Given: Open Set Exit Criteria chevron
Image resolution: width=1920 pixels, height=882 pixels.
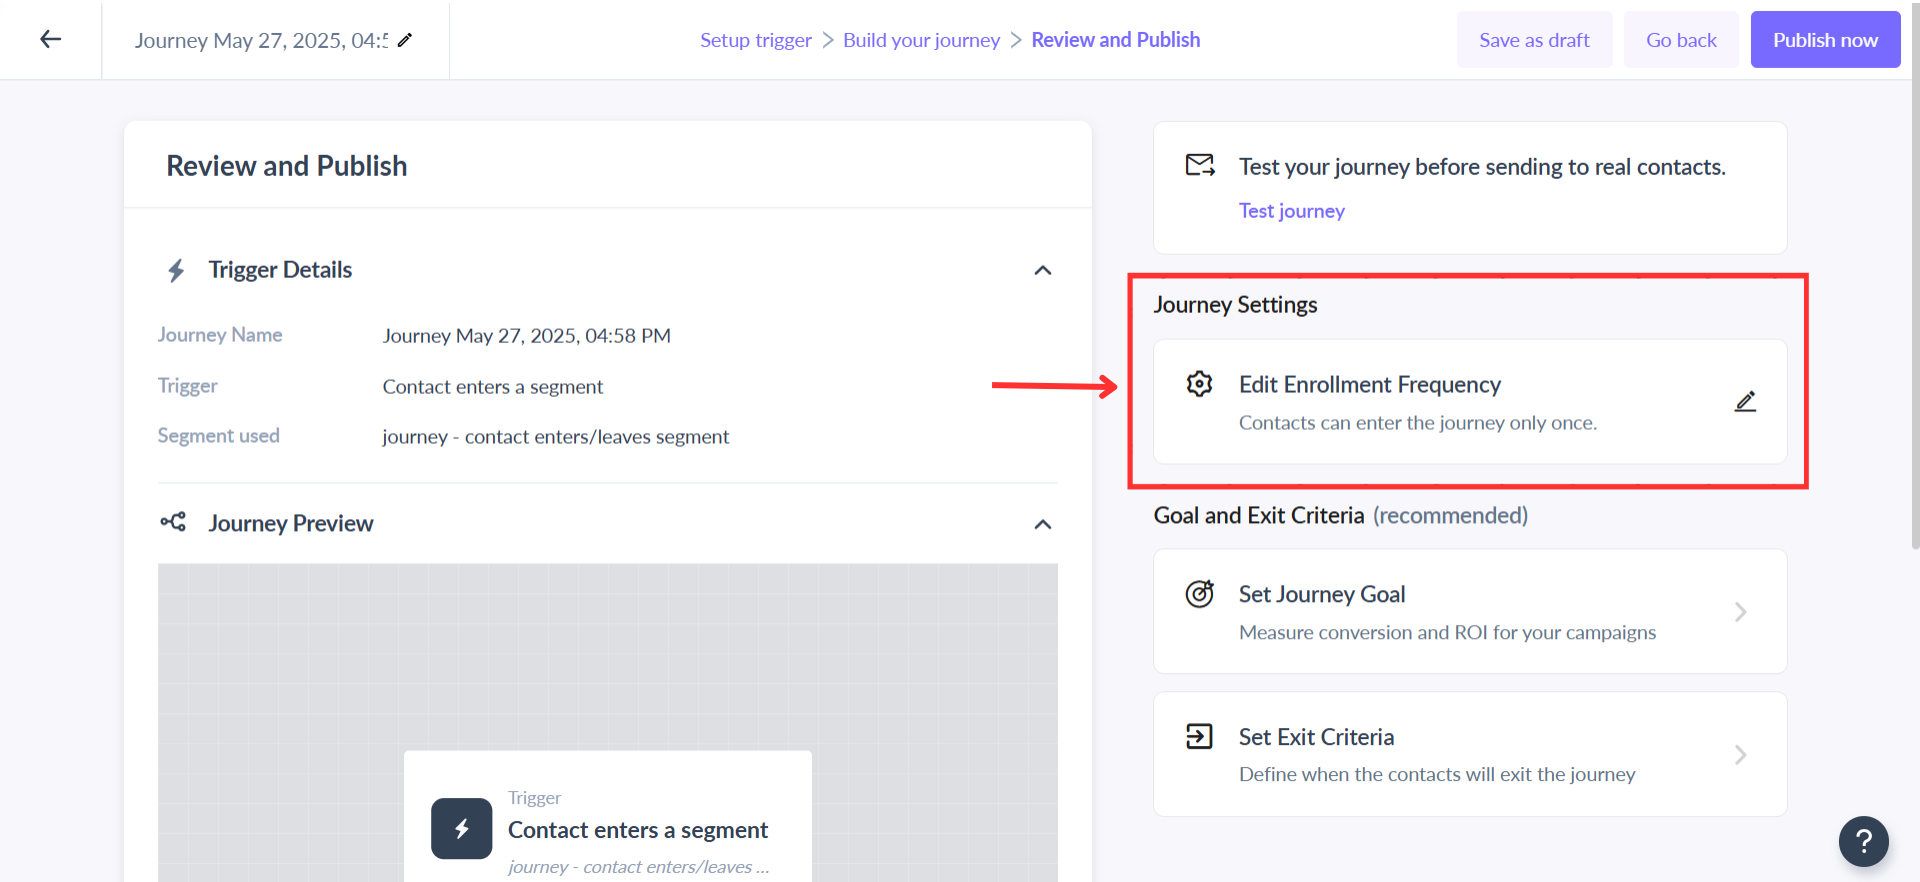Looking at the screenshot, I should pyautogui.click(x=1740, y=755).
